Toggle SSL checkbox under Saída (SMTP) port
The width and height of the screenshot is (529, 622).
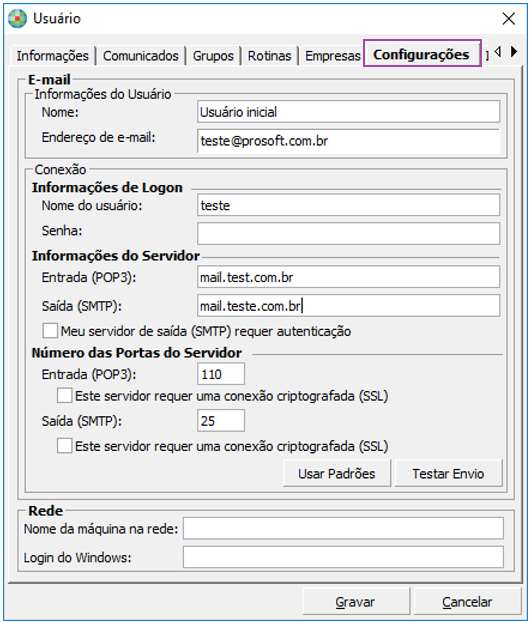[65, 445]
